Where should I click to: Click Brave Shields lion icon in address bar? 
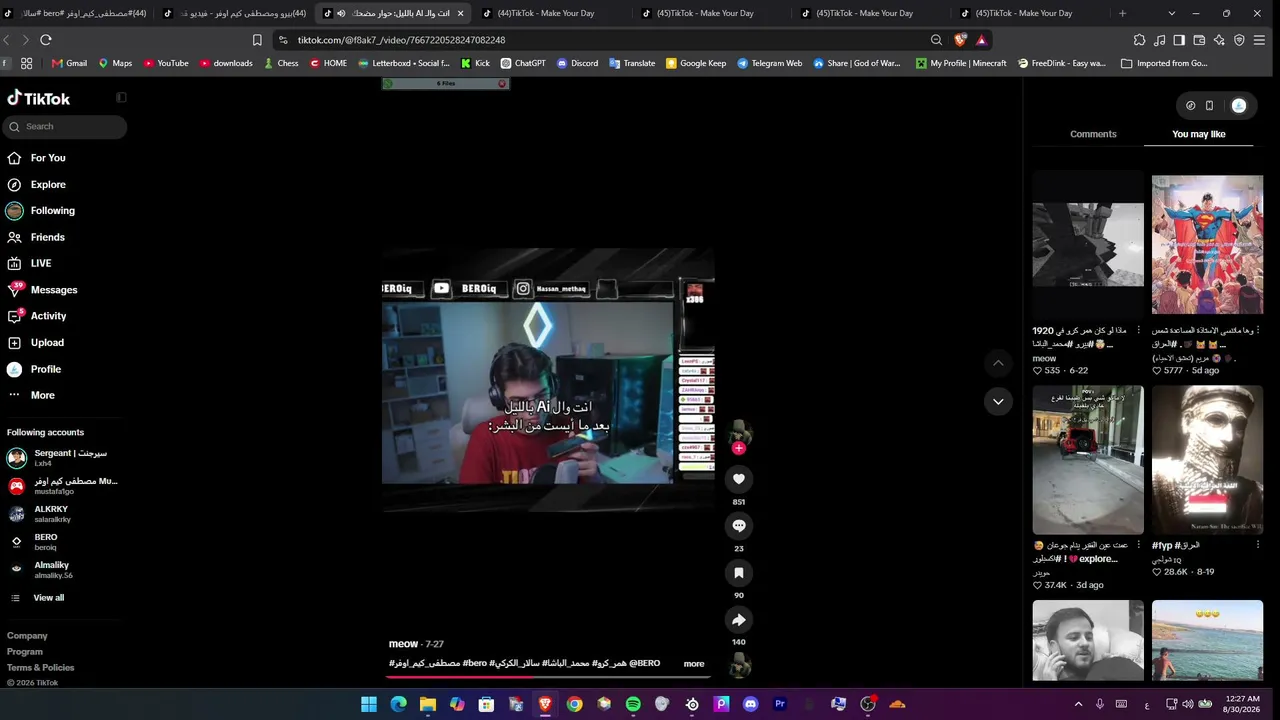coord(960,40)
